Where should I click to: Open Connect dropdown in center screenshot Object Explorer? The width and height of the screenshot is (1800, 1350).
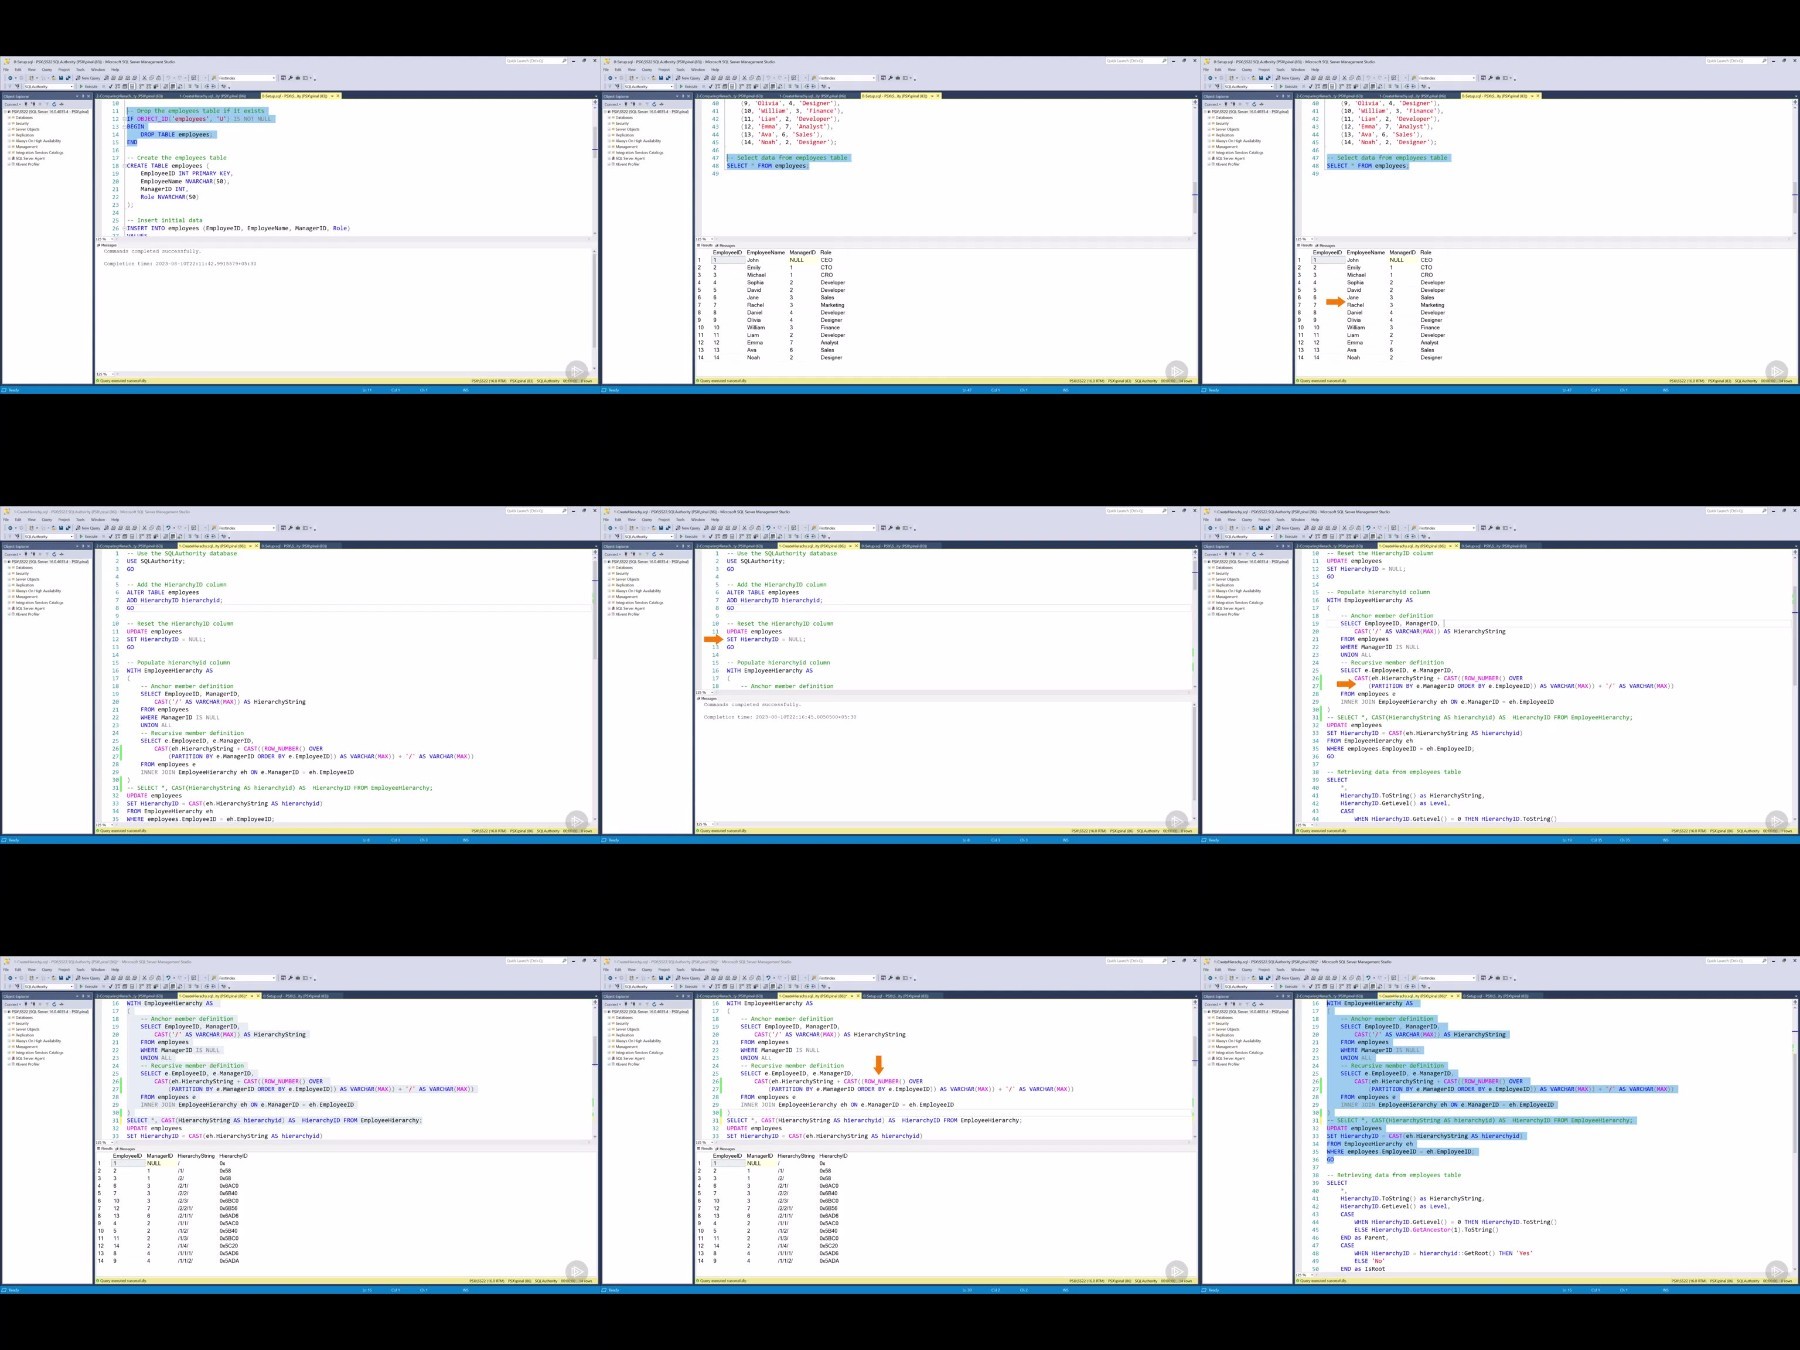click(x=613, y=554)
